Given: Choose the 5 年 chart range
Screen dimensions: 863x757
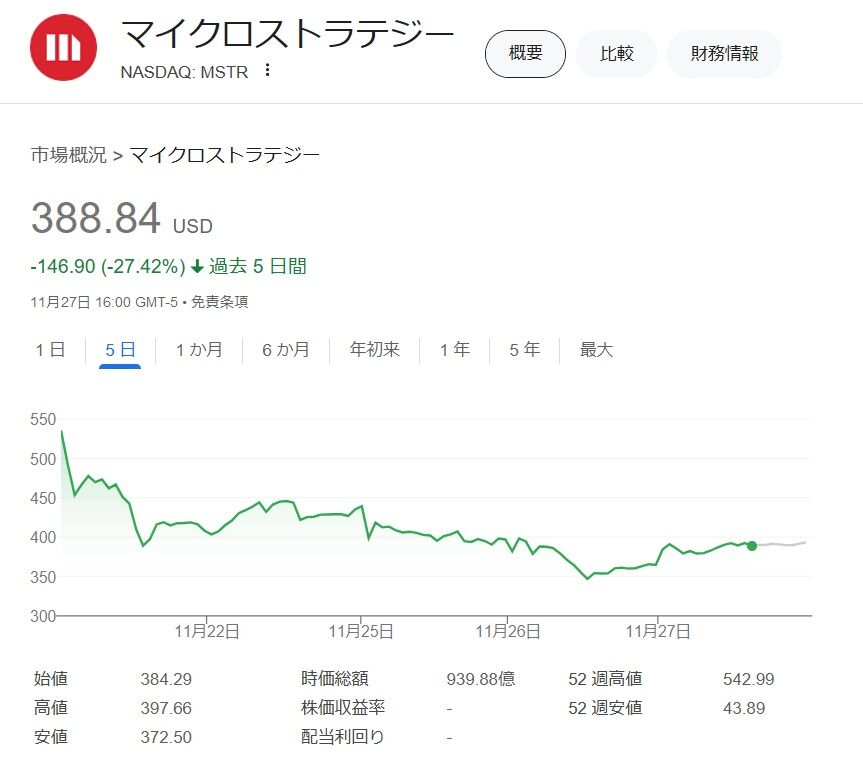Looking at the screenshot, I should tap(525, 350).
